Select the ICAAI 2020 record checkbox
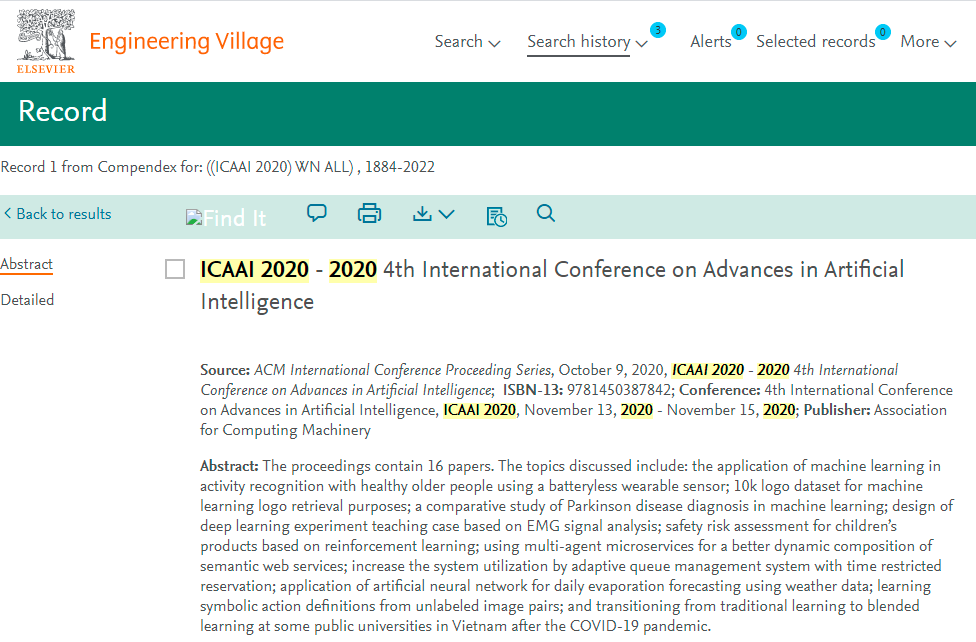 175,270
